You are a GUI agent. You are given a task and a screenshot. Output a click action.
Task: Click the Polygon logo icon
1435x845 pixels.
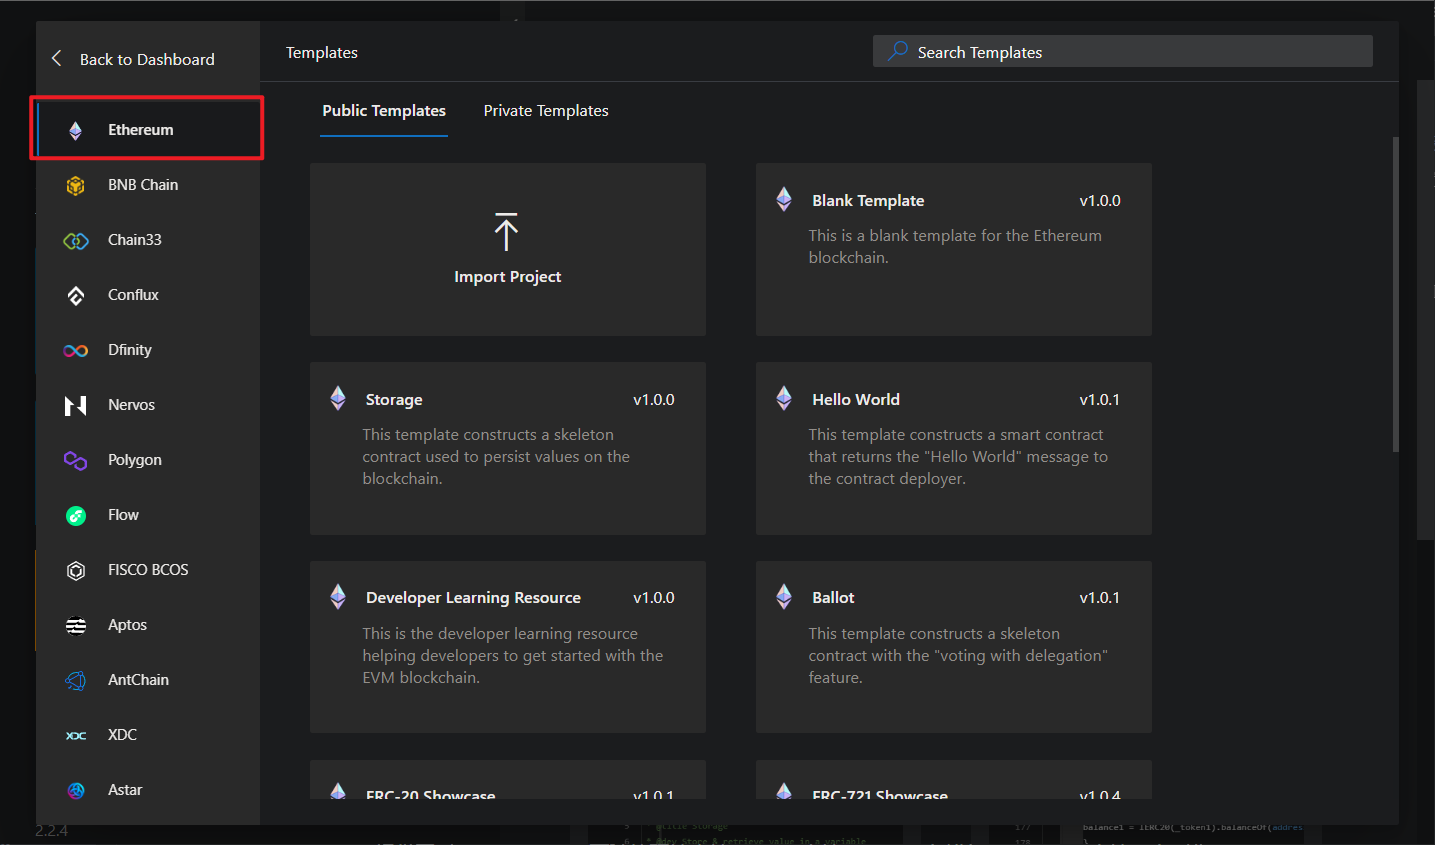(x=75, y=460)
